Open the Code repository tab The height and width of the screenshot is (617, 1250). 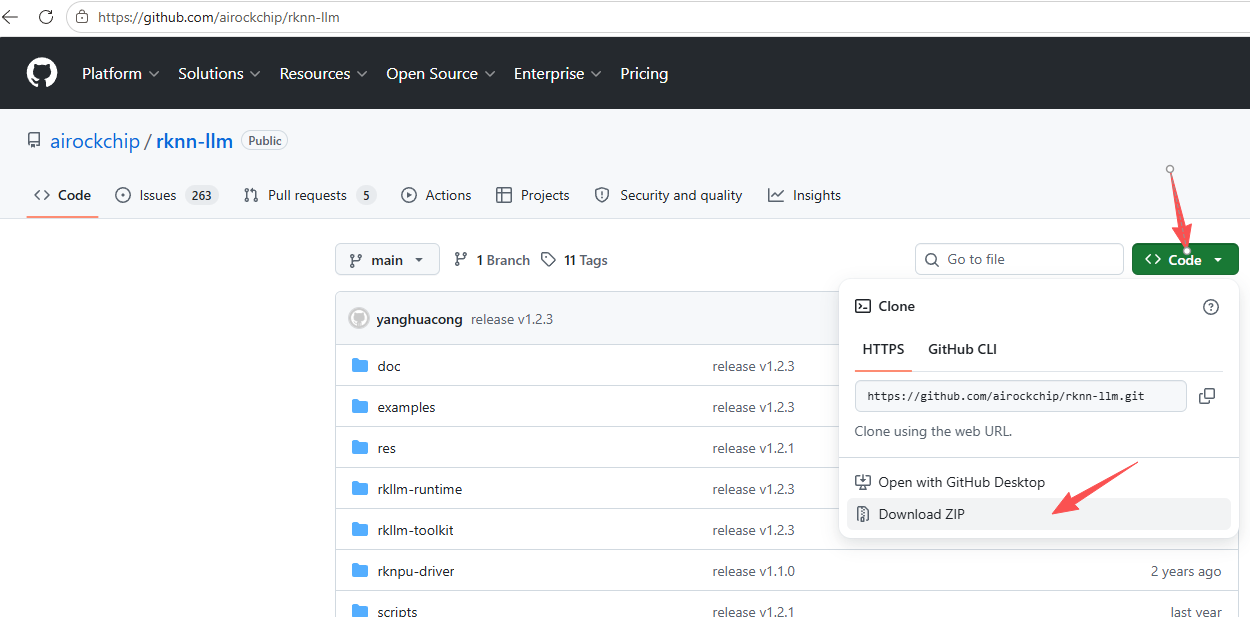(x=62, y=195)
